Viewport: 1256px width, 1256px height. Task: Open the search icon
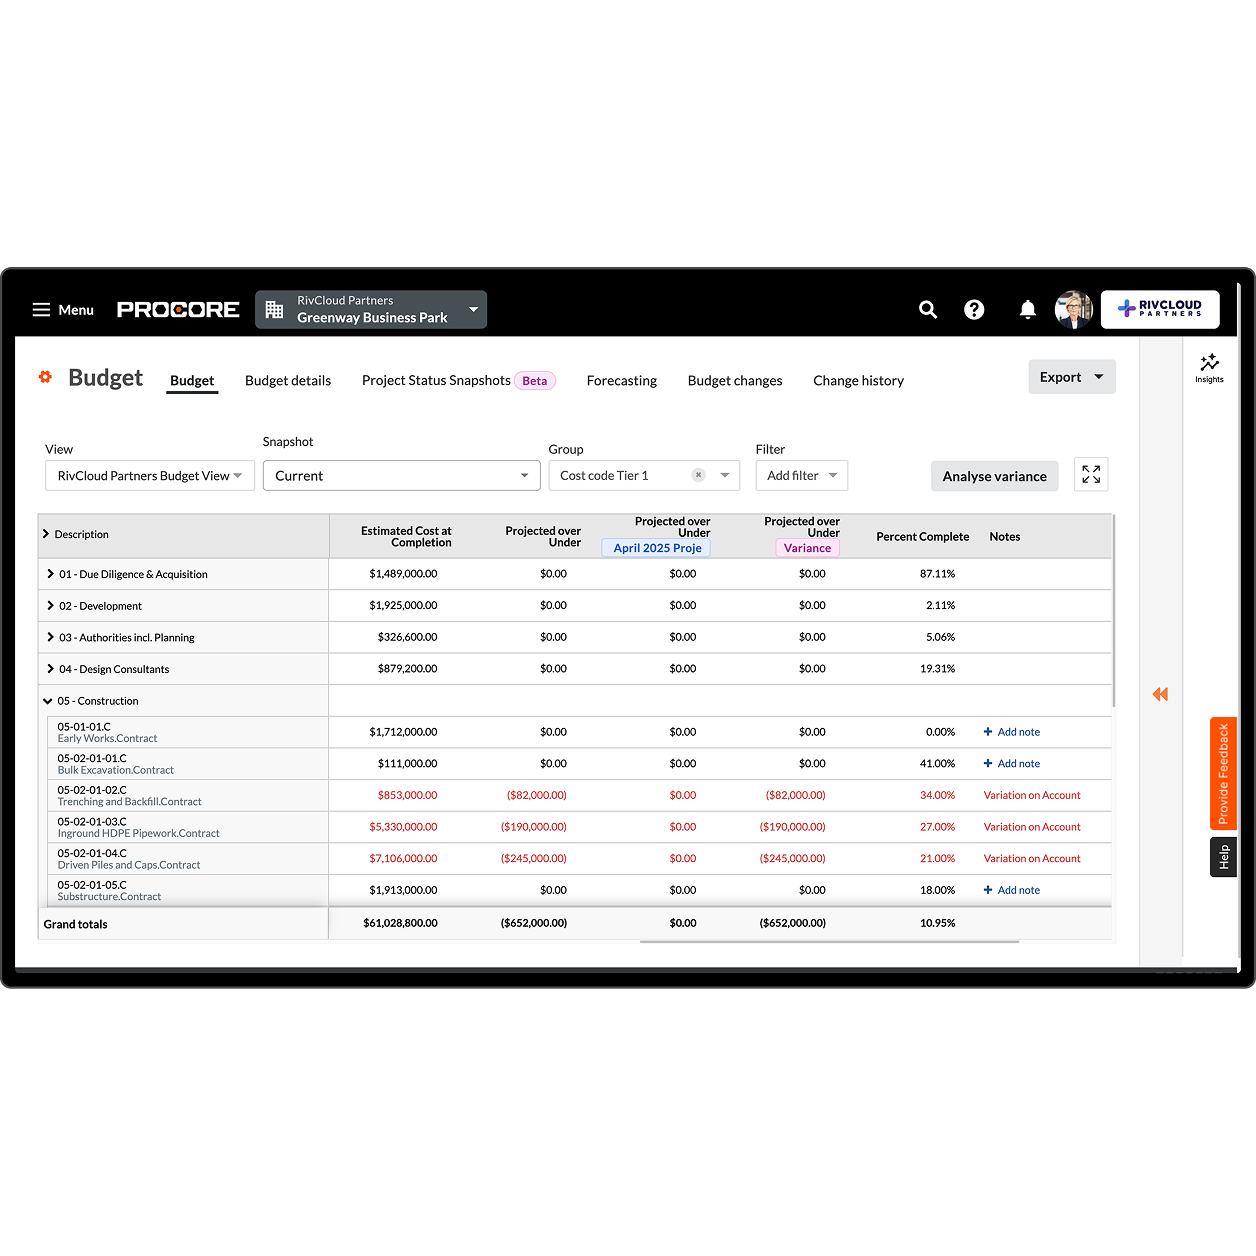928,309
